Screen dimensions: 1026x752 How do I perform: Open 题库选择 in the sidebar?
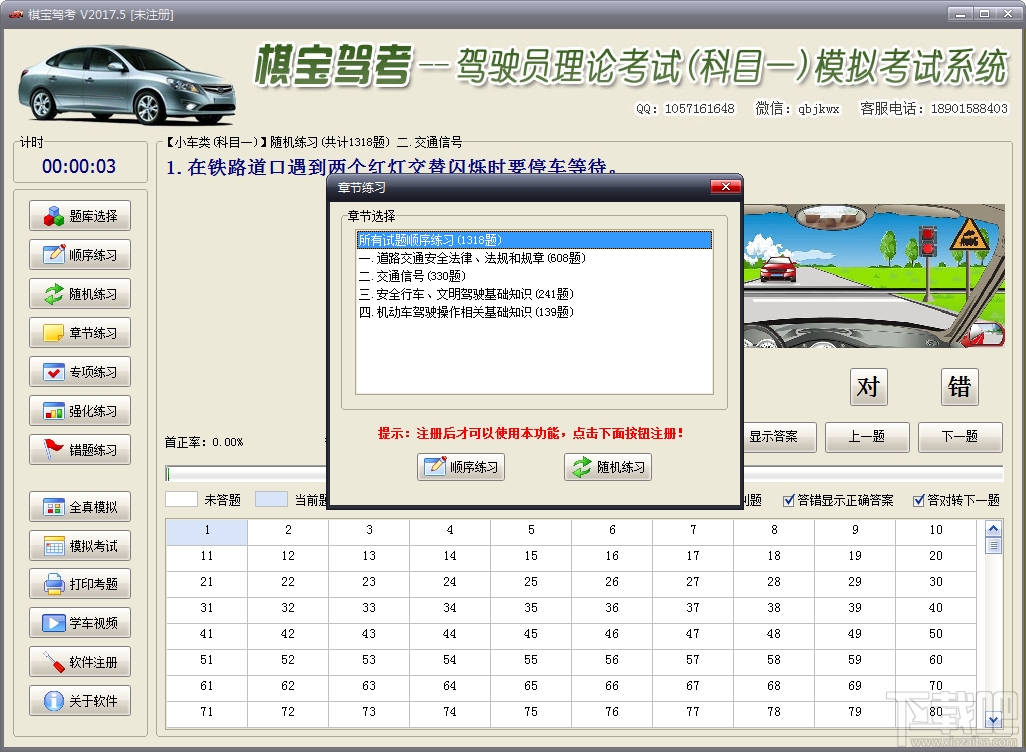coord(80,216)
